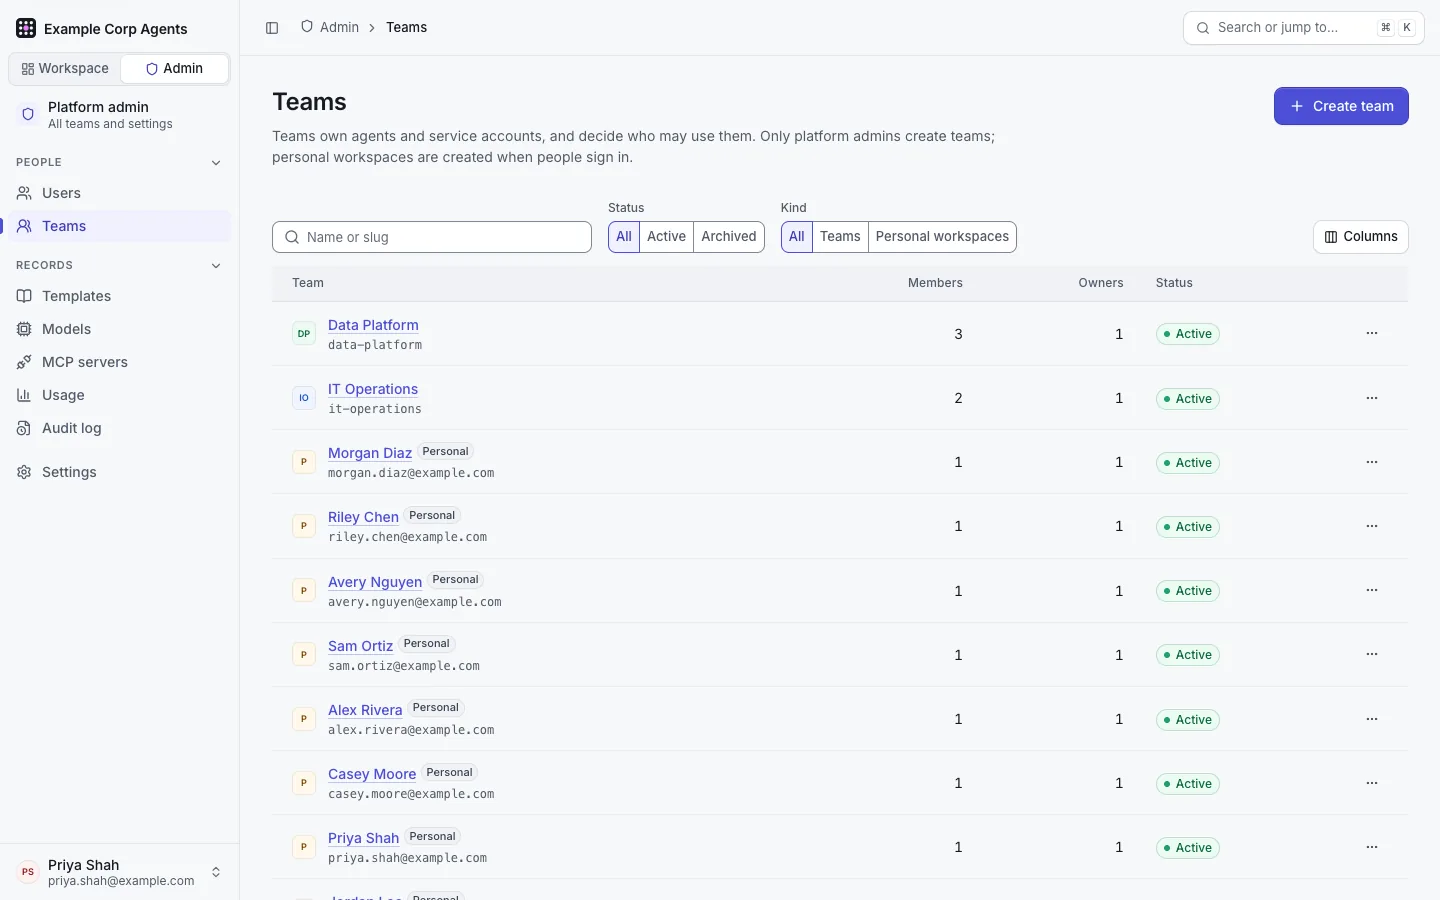Open the Columns chooser
This screenshot has height=900, width=1440.
(1361, 237)
